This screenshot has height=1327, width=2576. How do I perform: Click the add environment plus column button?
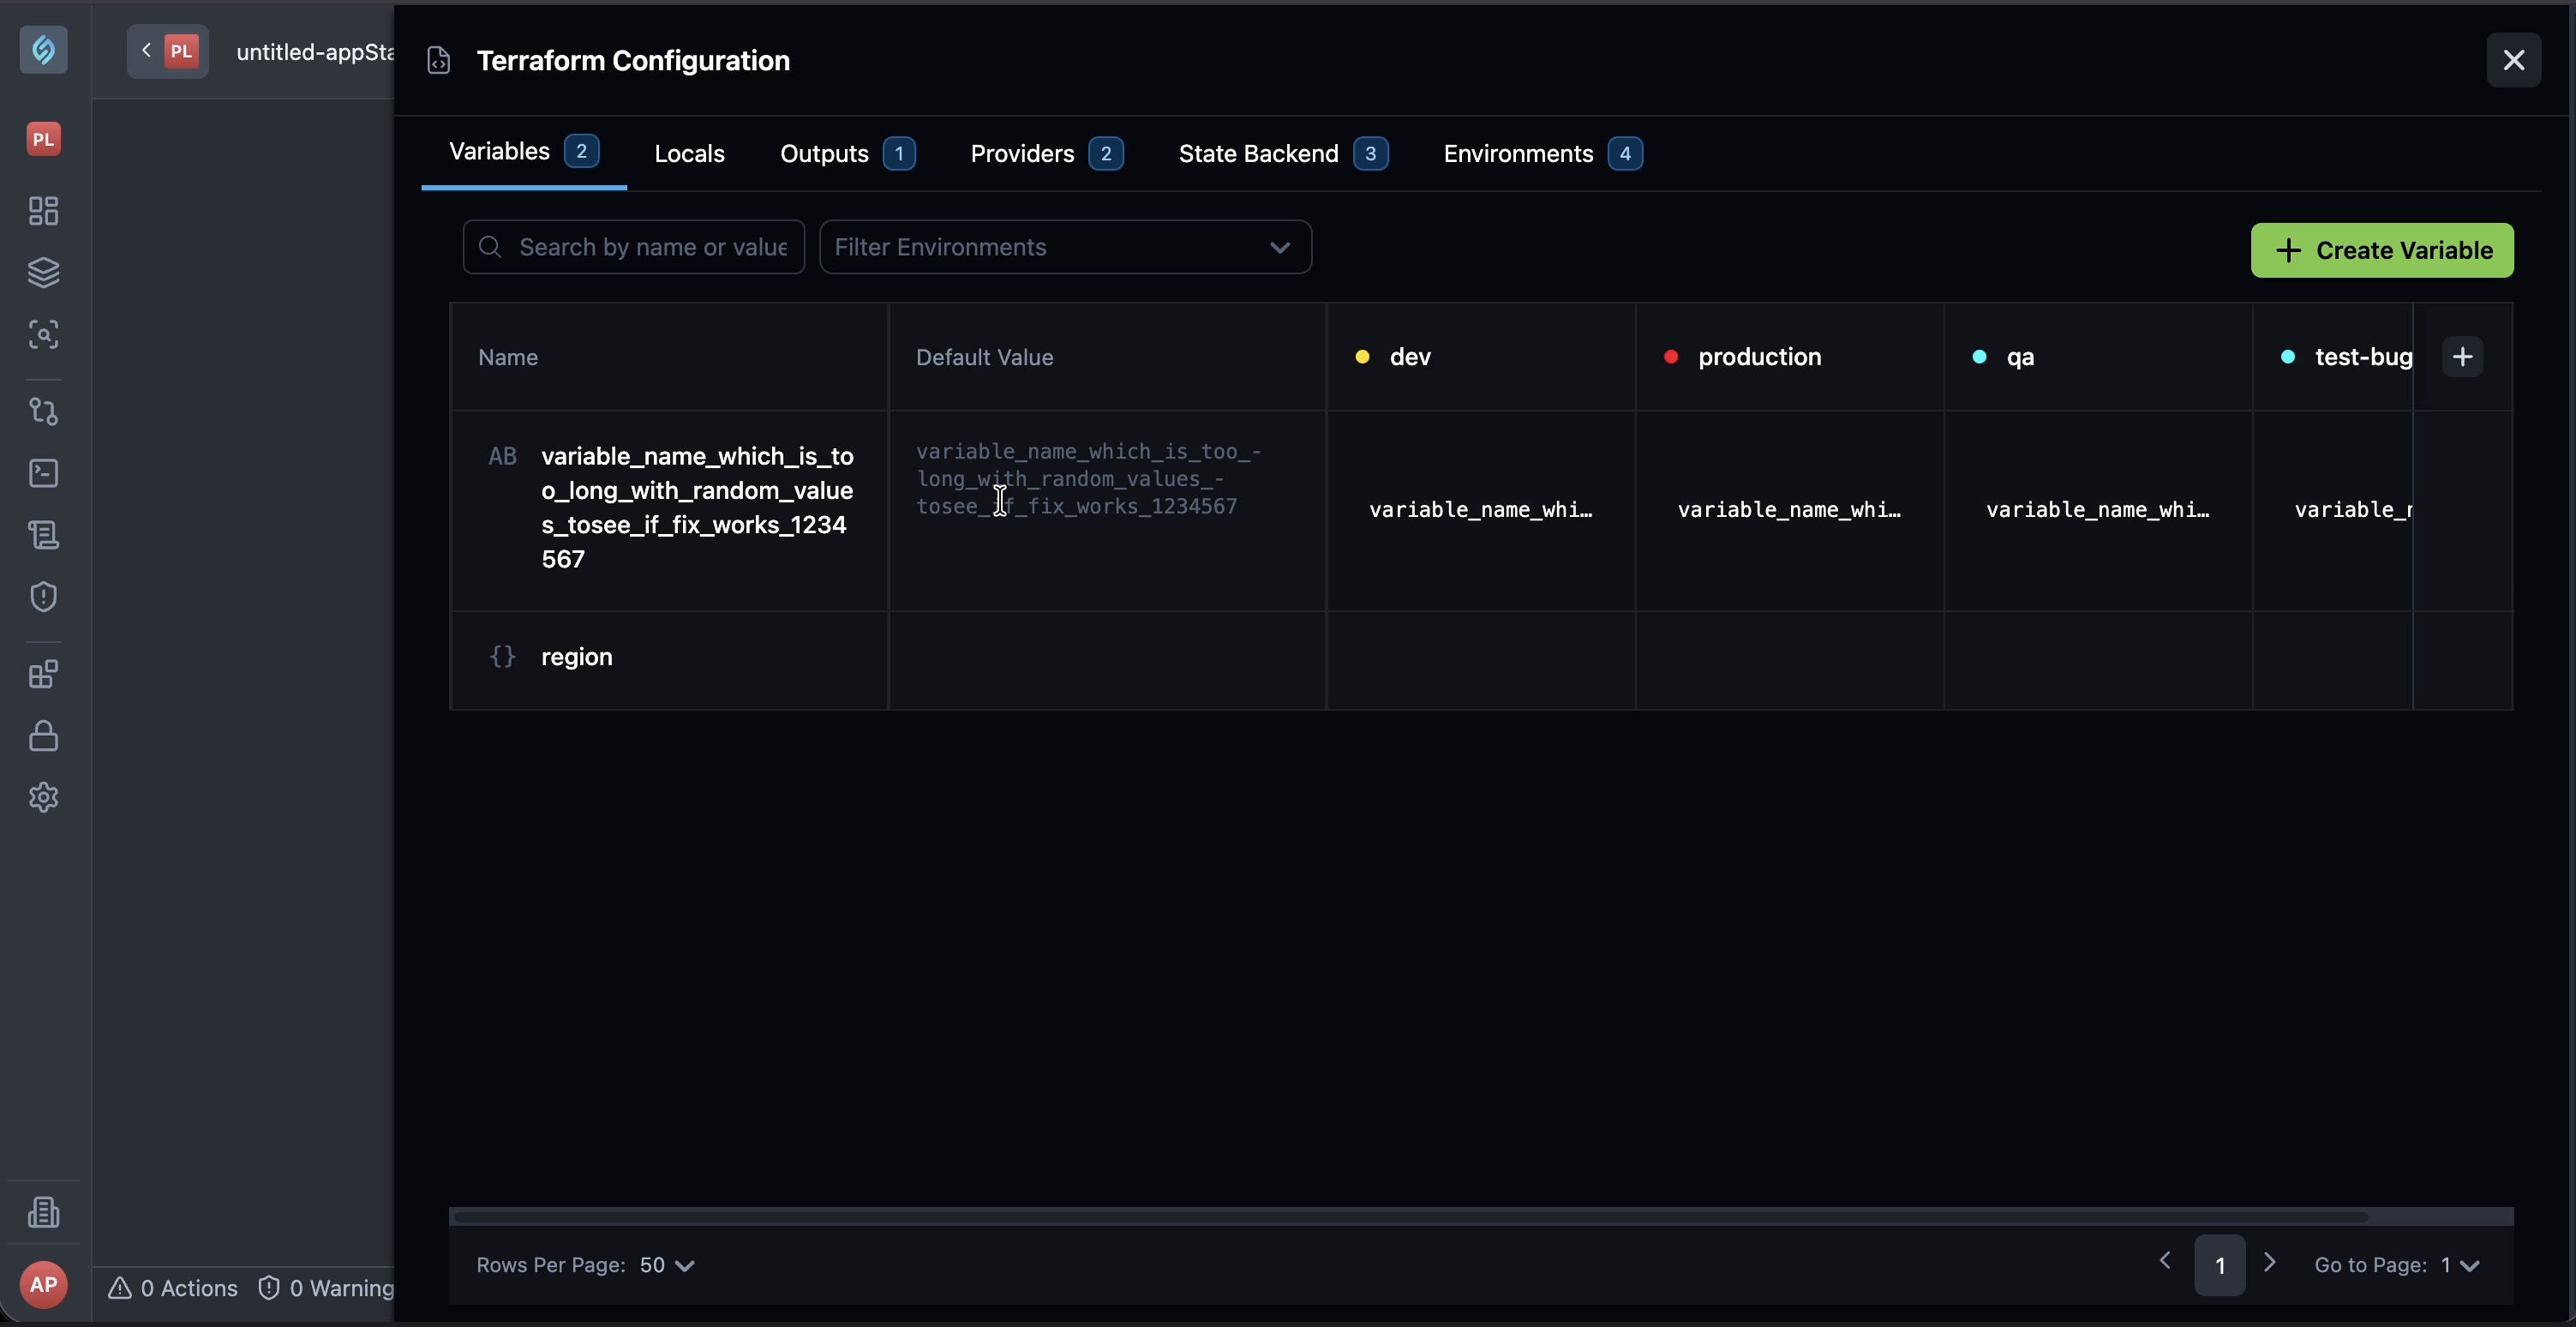tap(2462, 357)
